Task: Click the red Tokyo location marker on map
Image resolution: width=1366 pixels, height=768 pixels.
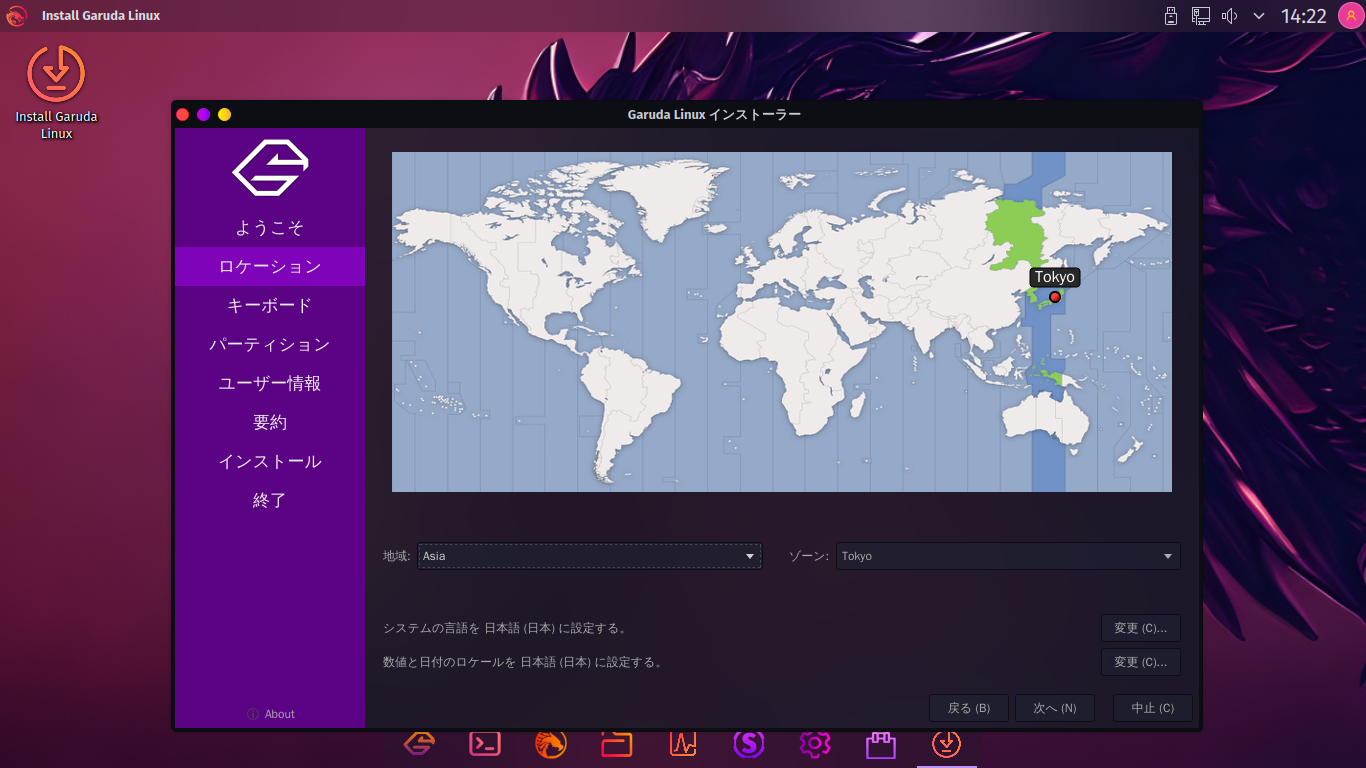Action: [1054, 297]
